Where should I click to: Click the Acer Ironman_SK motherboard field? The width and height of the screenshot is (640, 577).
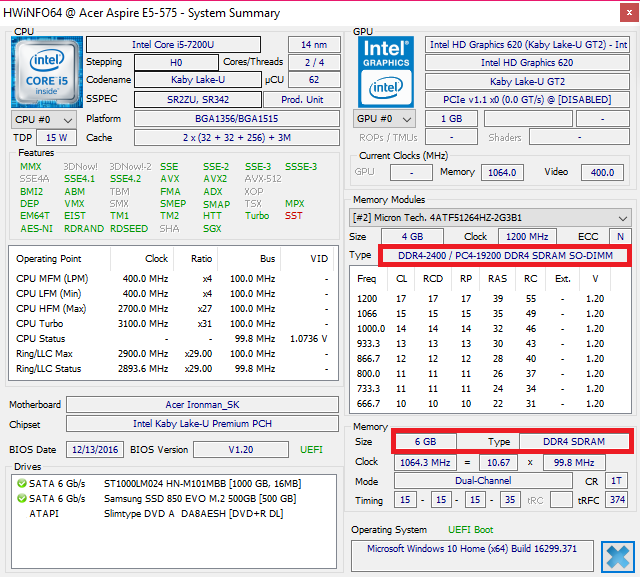coord(202,405)
